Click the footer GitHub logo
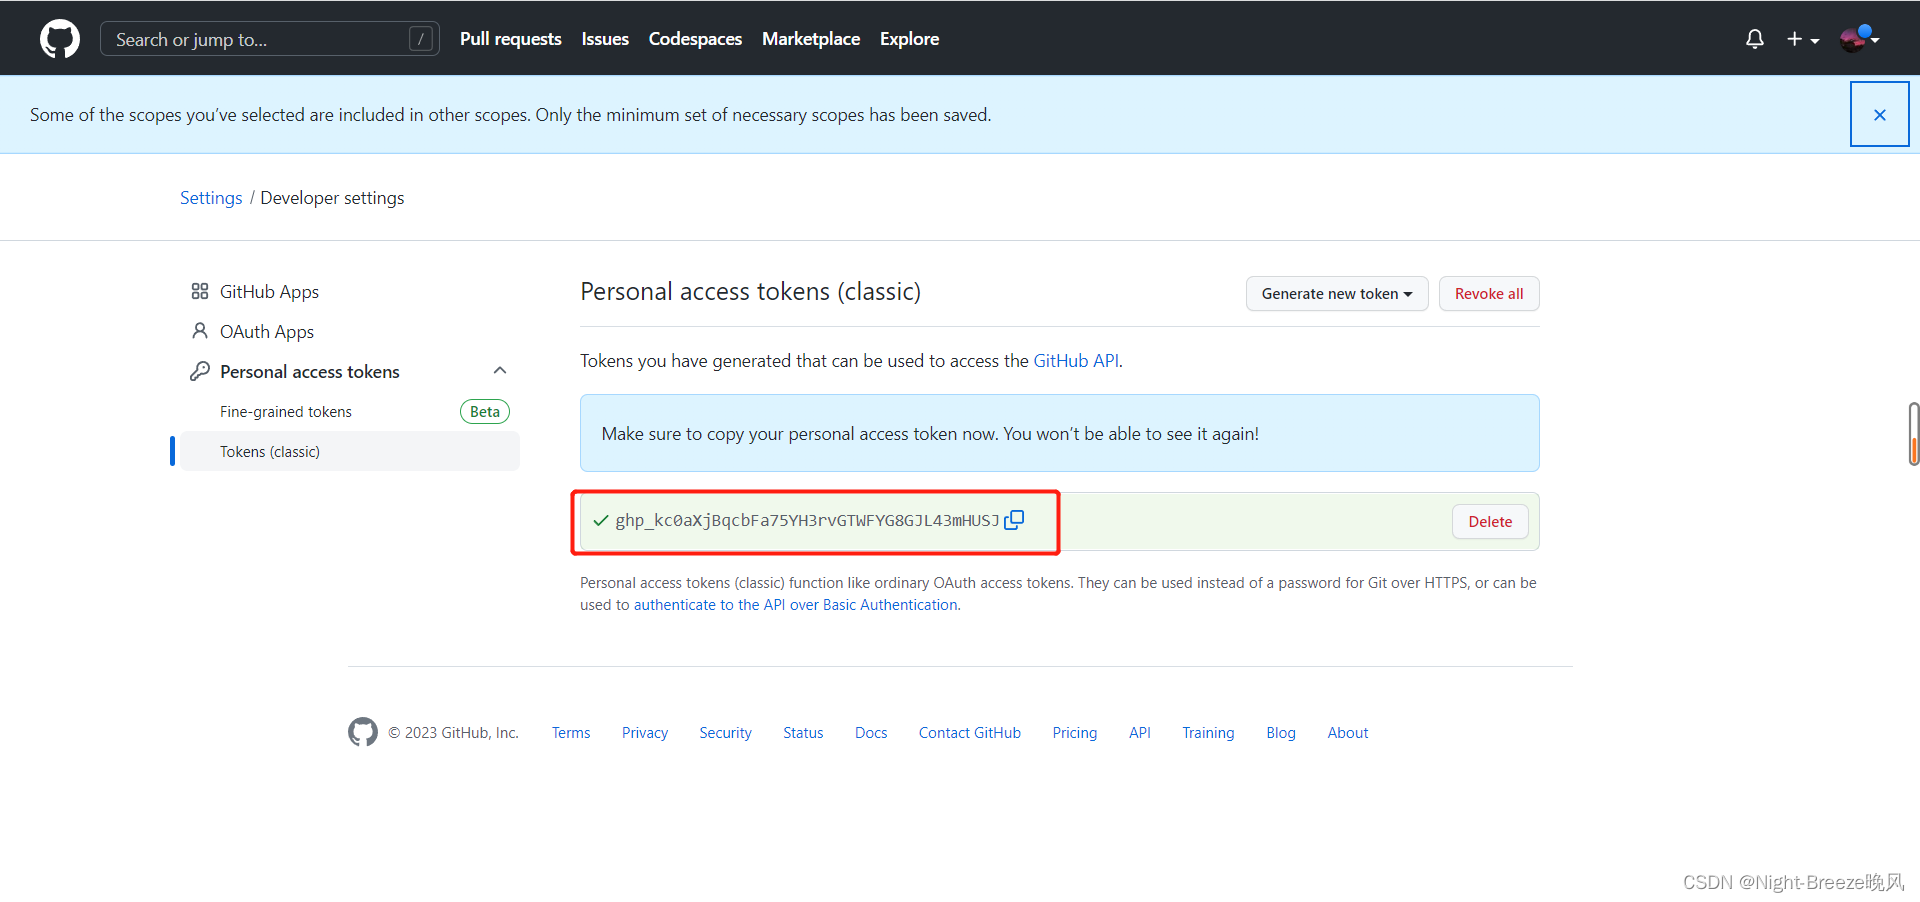 coord(363,732)
